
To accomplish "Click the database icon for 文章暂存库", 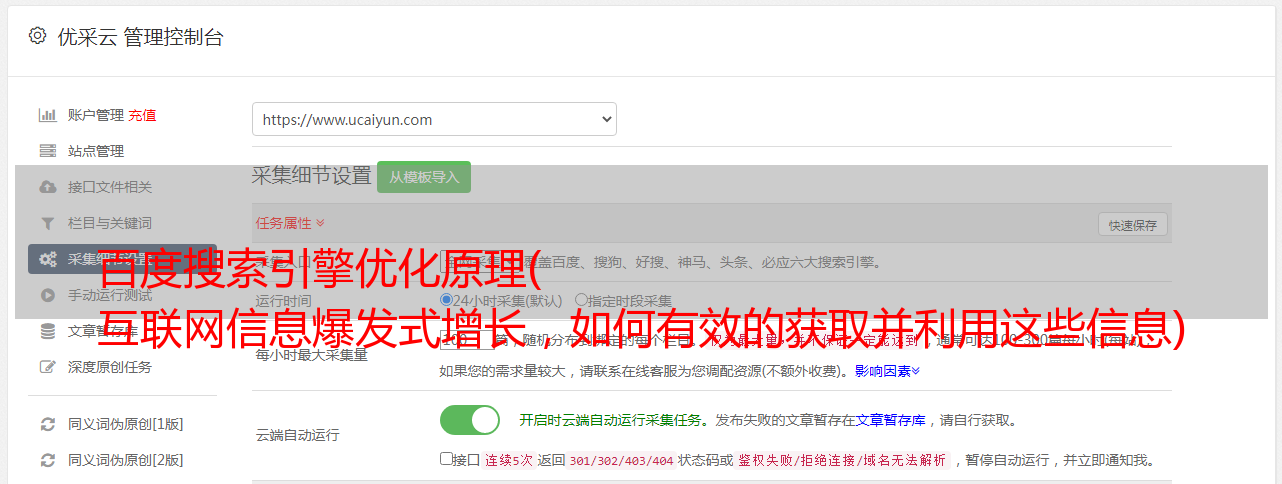I will coord(47,331).
